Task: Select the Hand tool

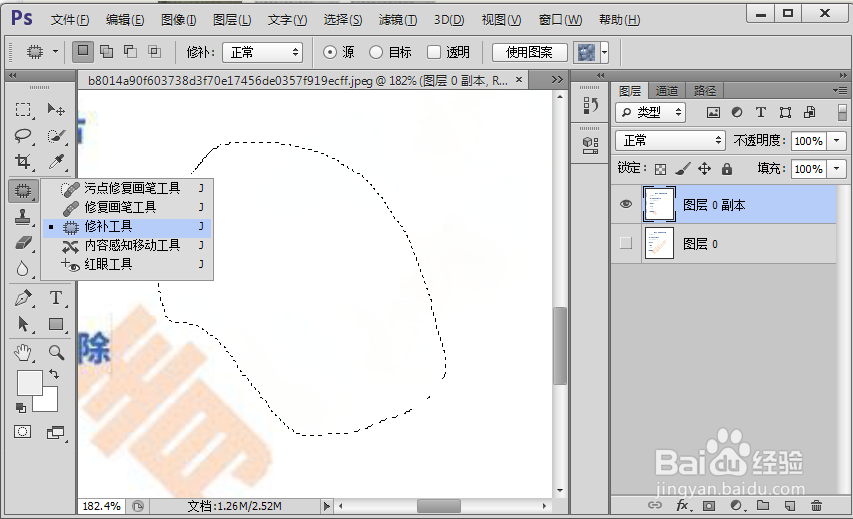Action: tap(23, 353)
